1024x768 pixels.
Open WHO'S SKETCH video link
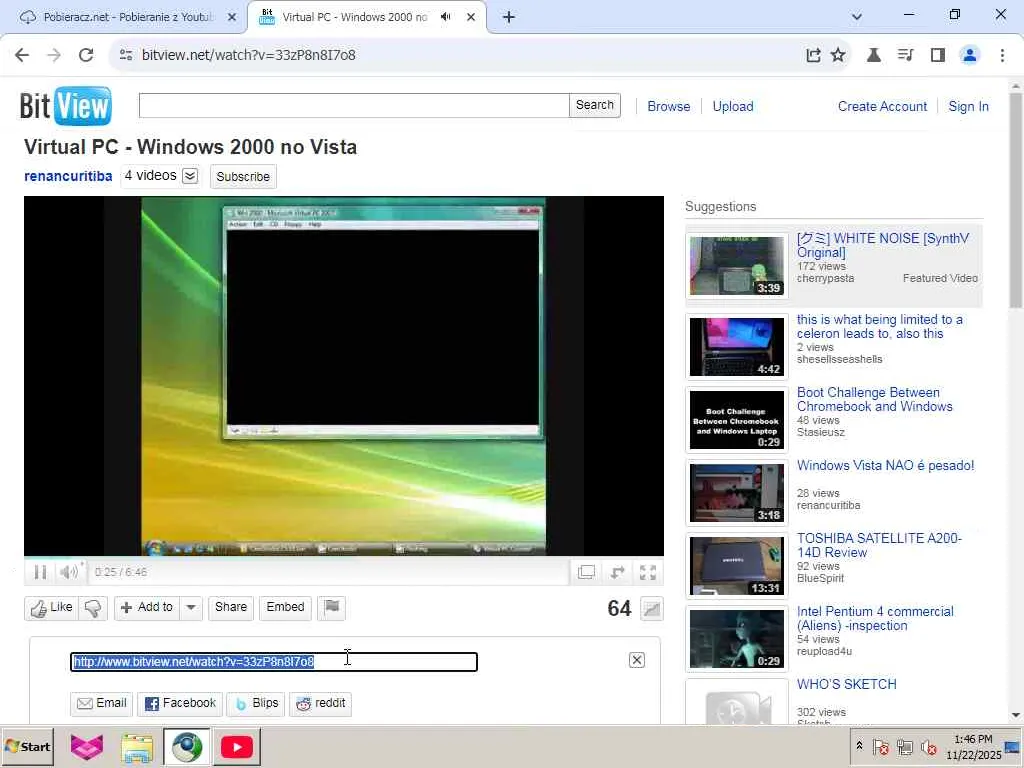[x=846, y=684]
